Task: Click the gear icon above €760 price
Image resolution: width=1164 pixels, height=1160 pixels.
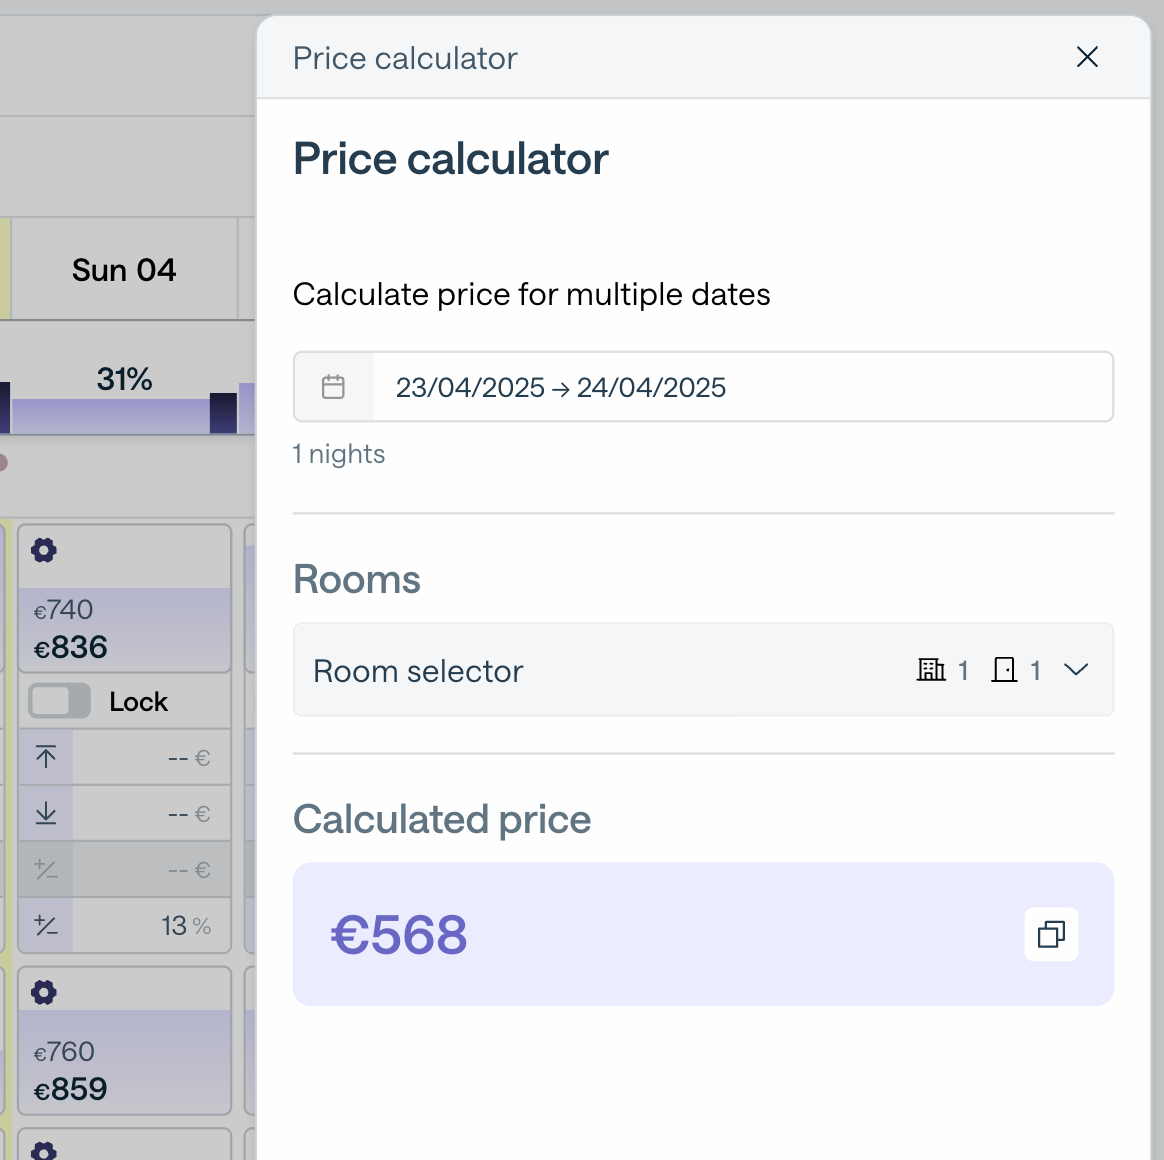Action: 44,992
